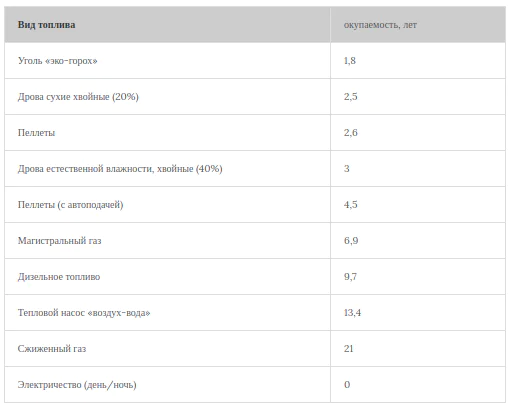This screenshot has width=512, height=414.
Task: Select the payback value 6,9
Action: point(351,241)
